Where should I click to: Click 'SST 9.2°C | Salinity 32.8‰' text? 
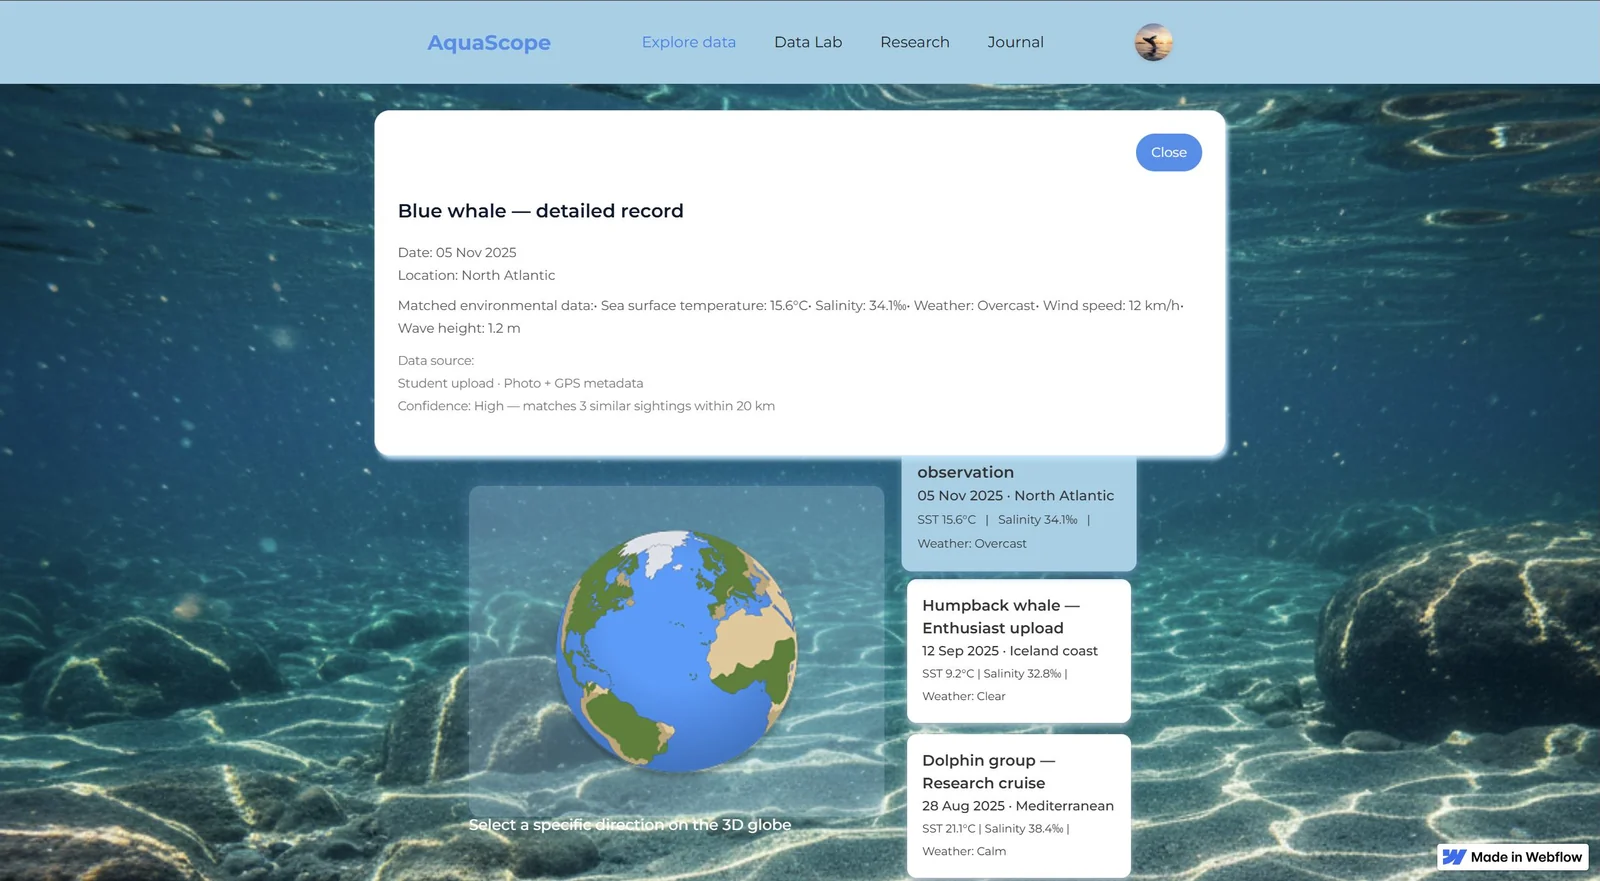tap(995, 674)
